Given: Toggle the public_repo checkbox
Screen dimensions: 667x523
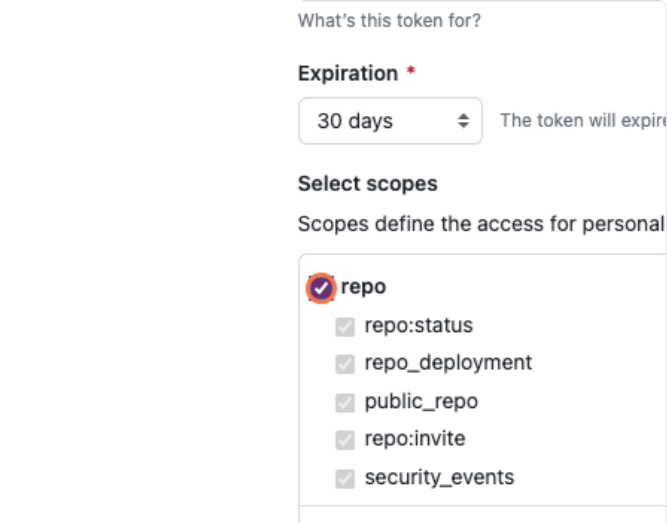Looking at the screenshot, I should (x=345, y=402).
